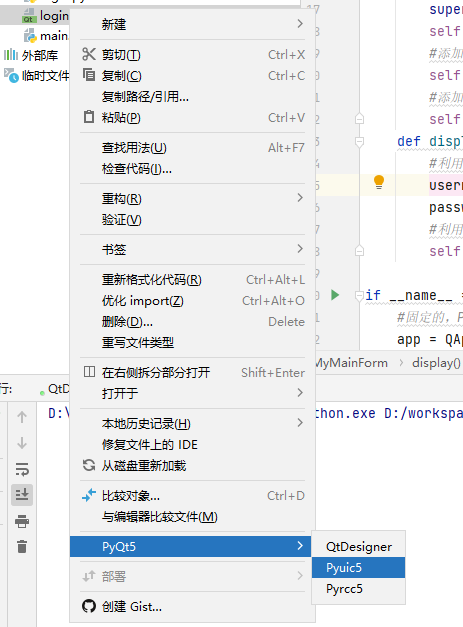The width and height of the screenshot is (463, 627).
Task: Click the Copy icon beside 复制(C)
Action: tap(89, 75)
